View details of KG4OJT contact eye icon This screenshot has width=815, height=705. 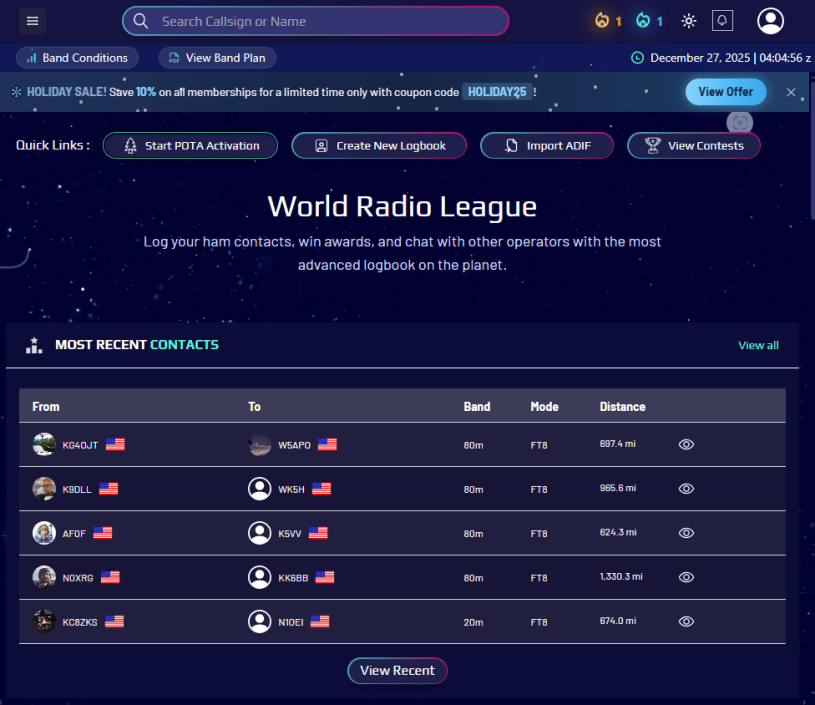click(686, 445)
